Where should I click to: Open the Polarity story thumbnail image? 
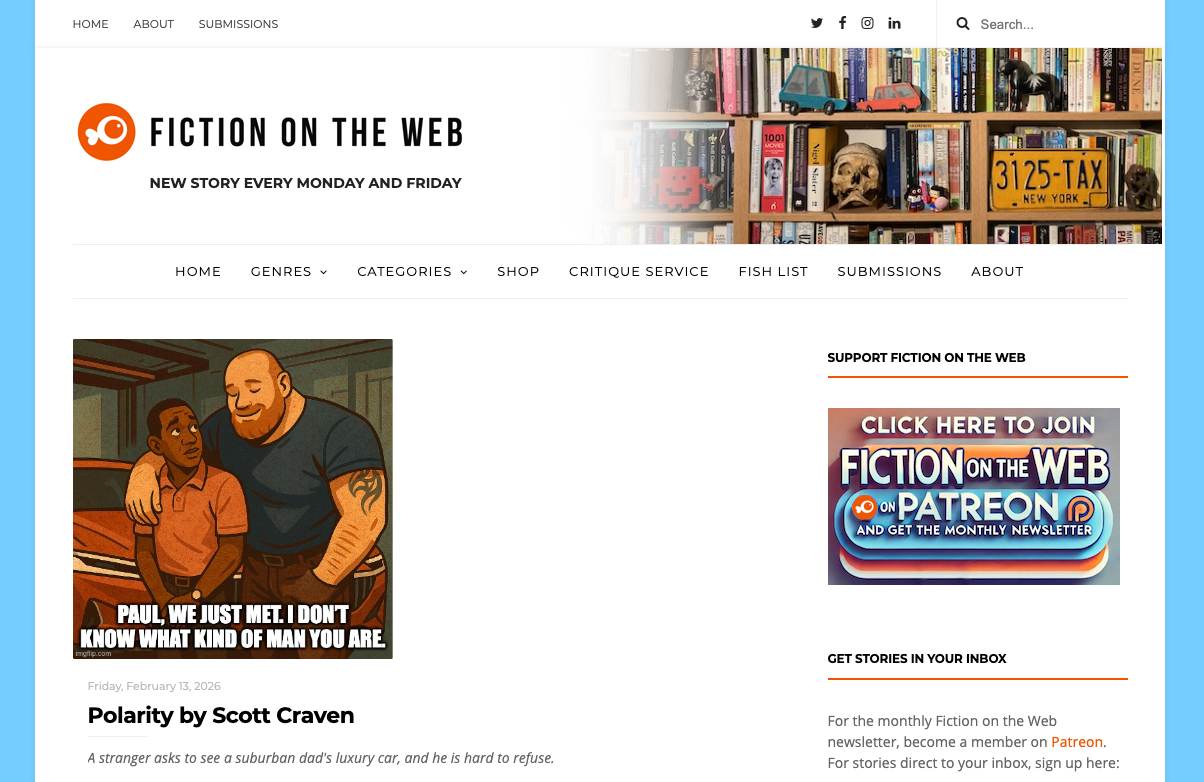tap(233, 499)
